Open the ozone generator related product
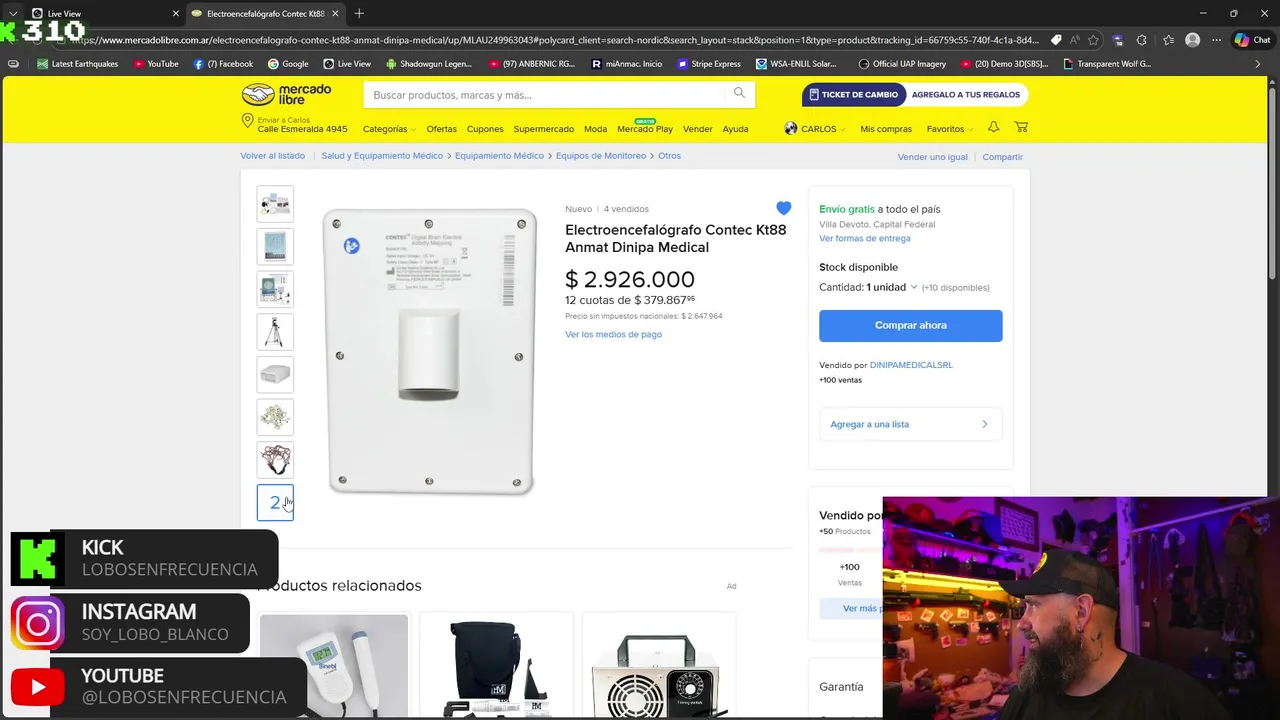 coord(658,665)
